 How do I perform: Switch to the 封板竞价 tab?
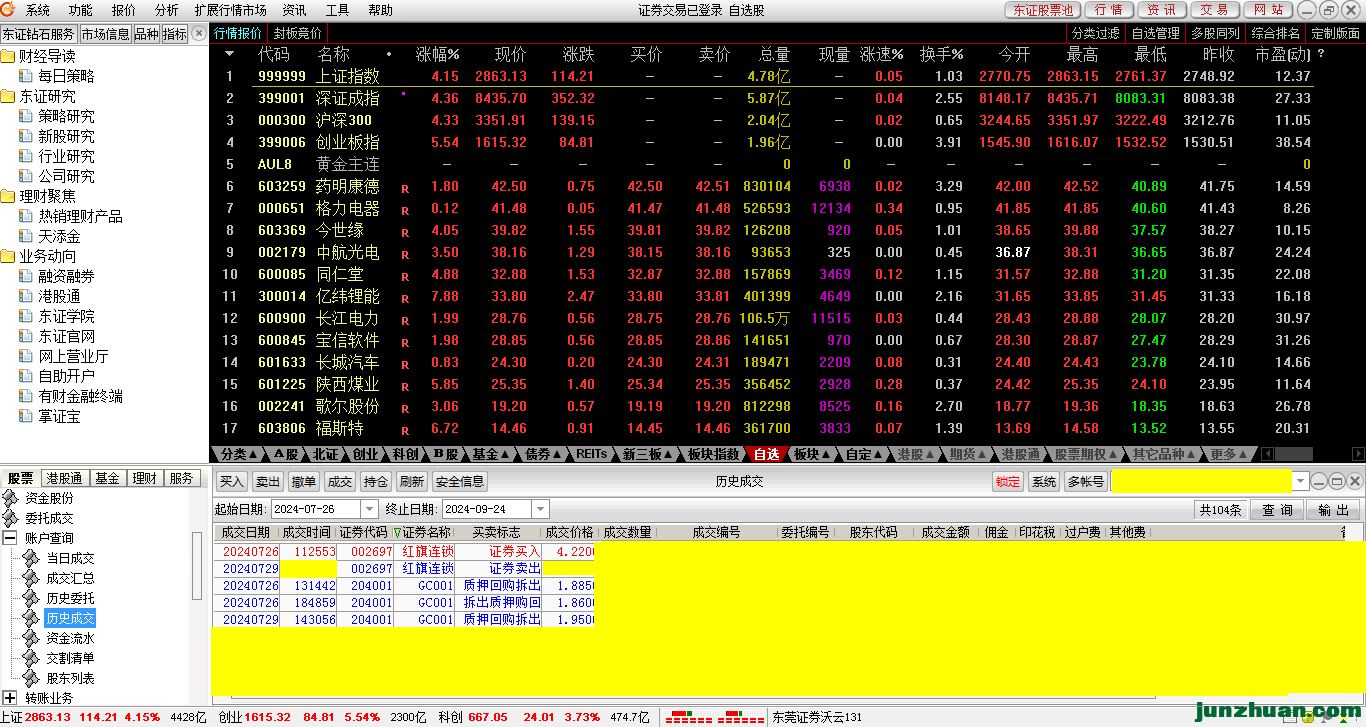coord(298,33)
